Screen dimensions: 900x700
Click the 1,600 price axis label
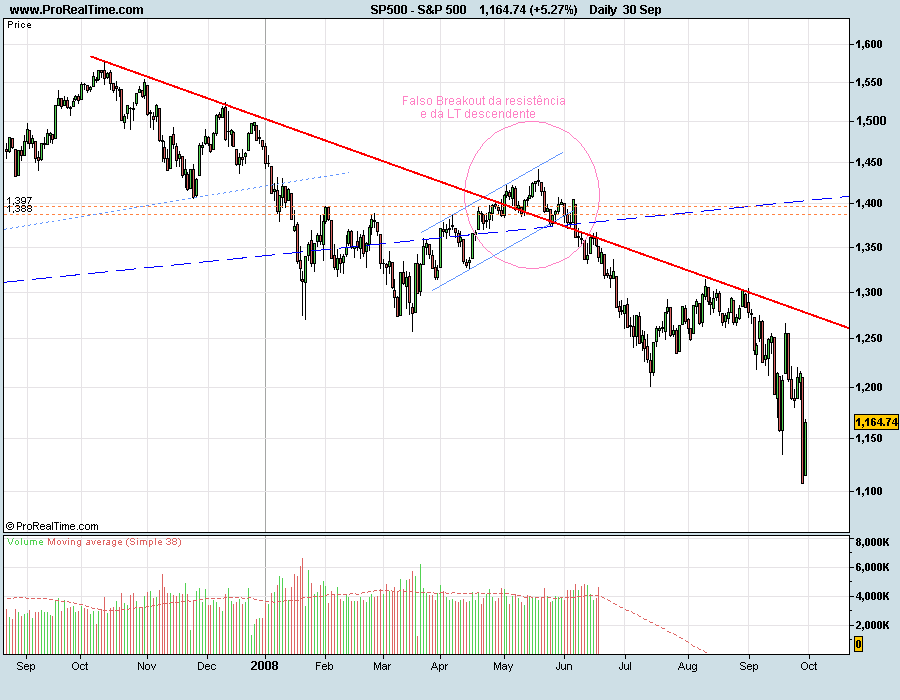coord(868,44)
